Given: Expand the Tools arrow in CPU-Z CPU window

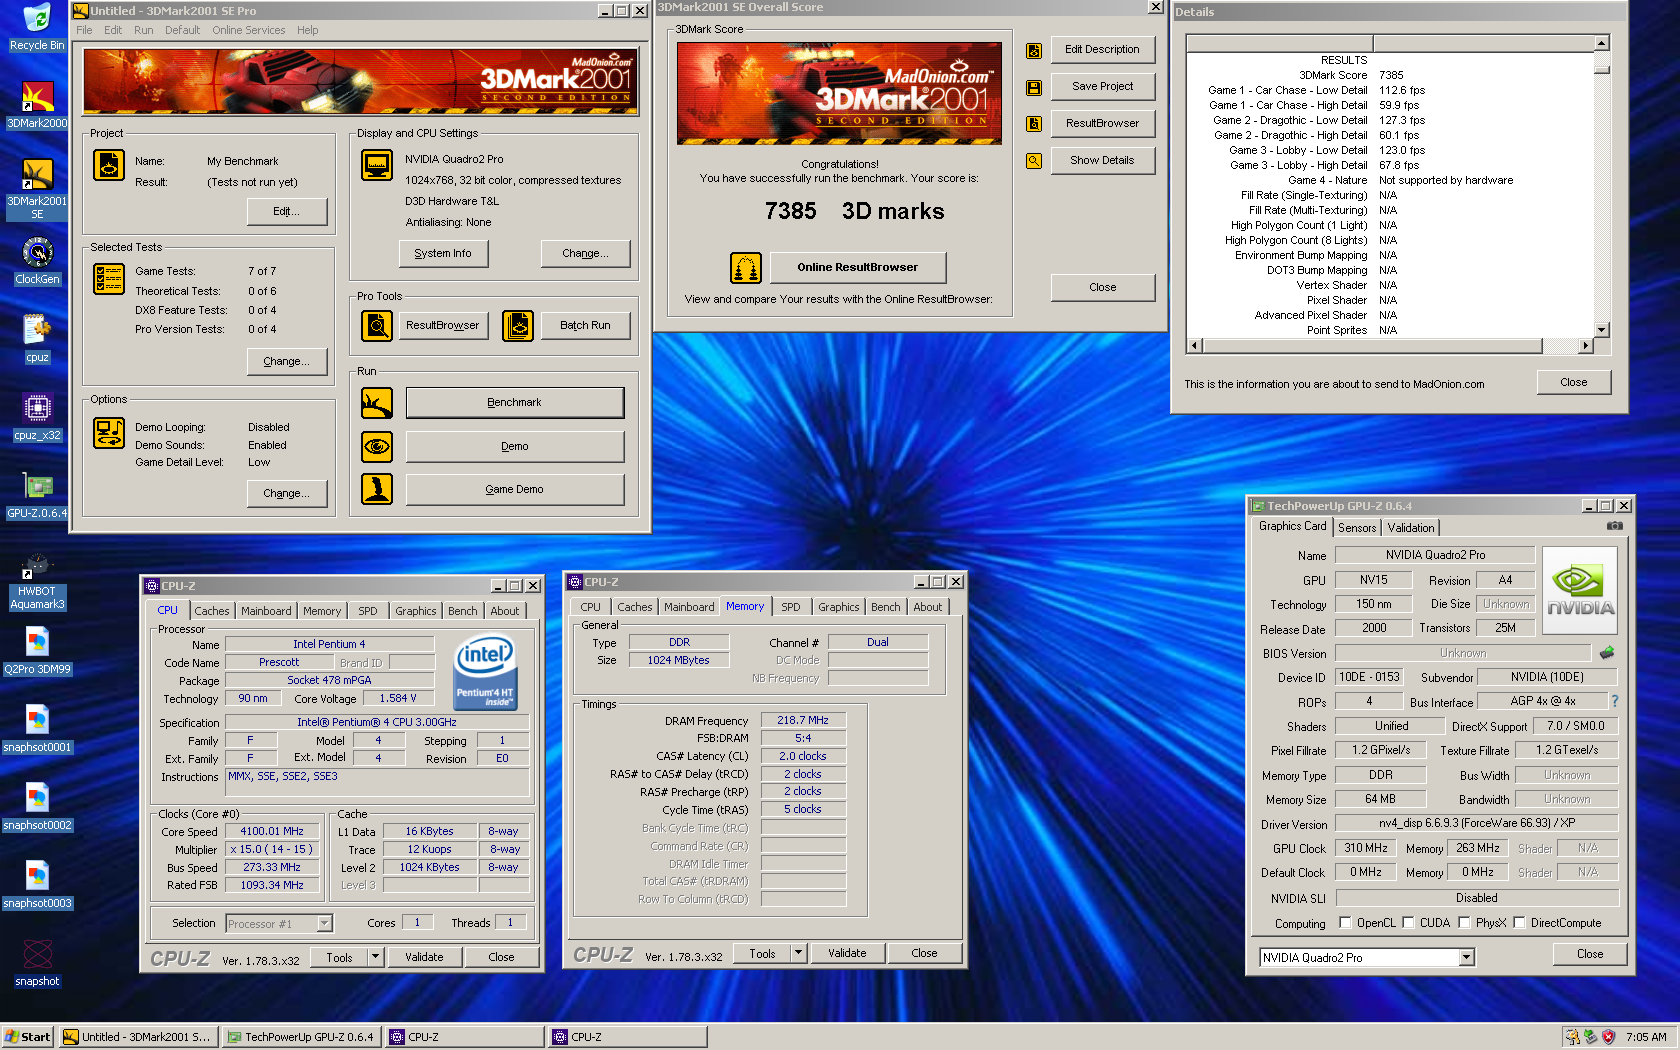Looking at the screenshot, I should click(375, 957).
